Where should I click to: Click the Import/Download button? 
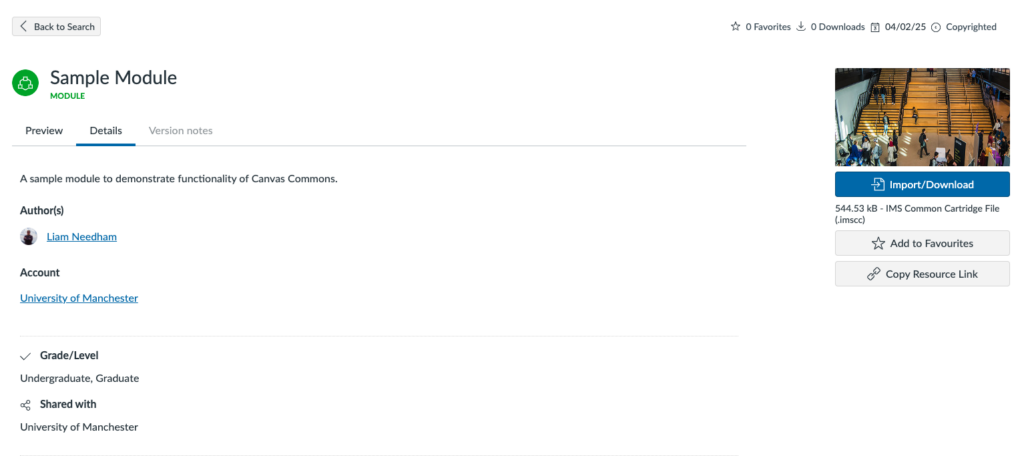coord(922,184)
